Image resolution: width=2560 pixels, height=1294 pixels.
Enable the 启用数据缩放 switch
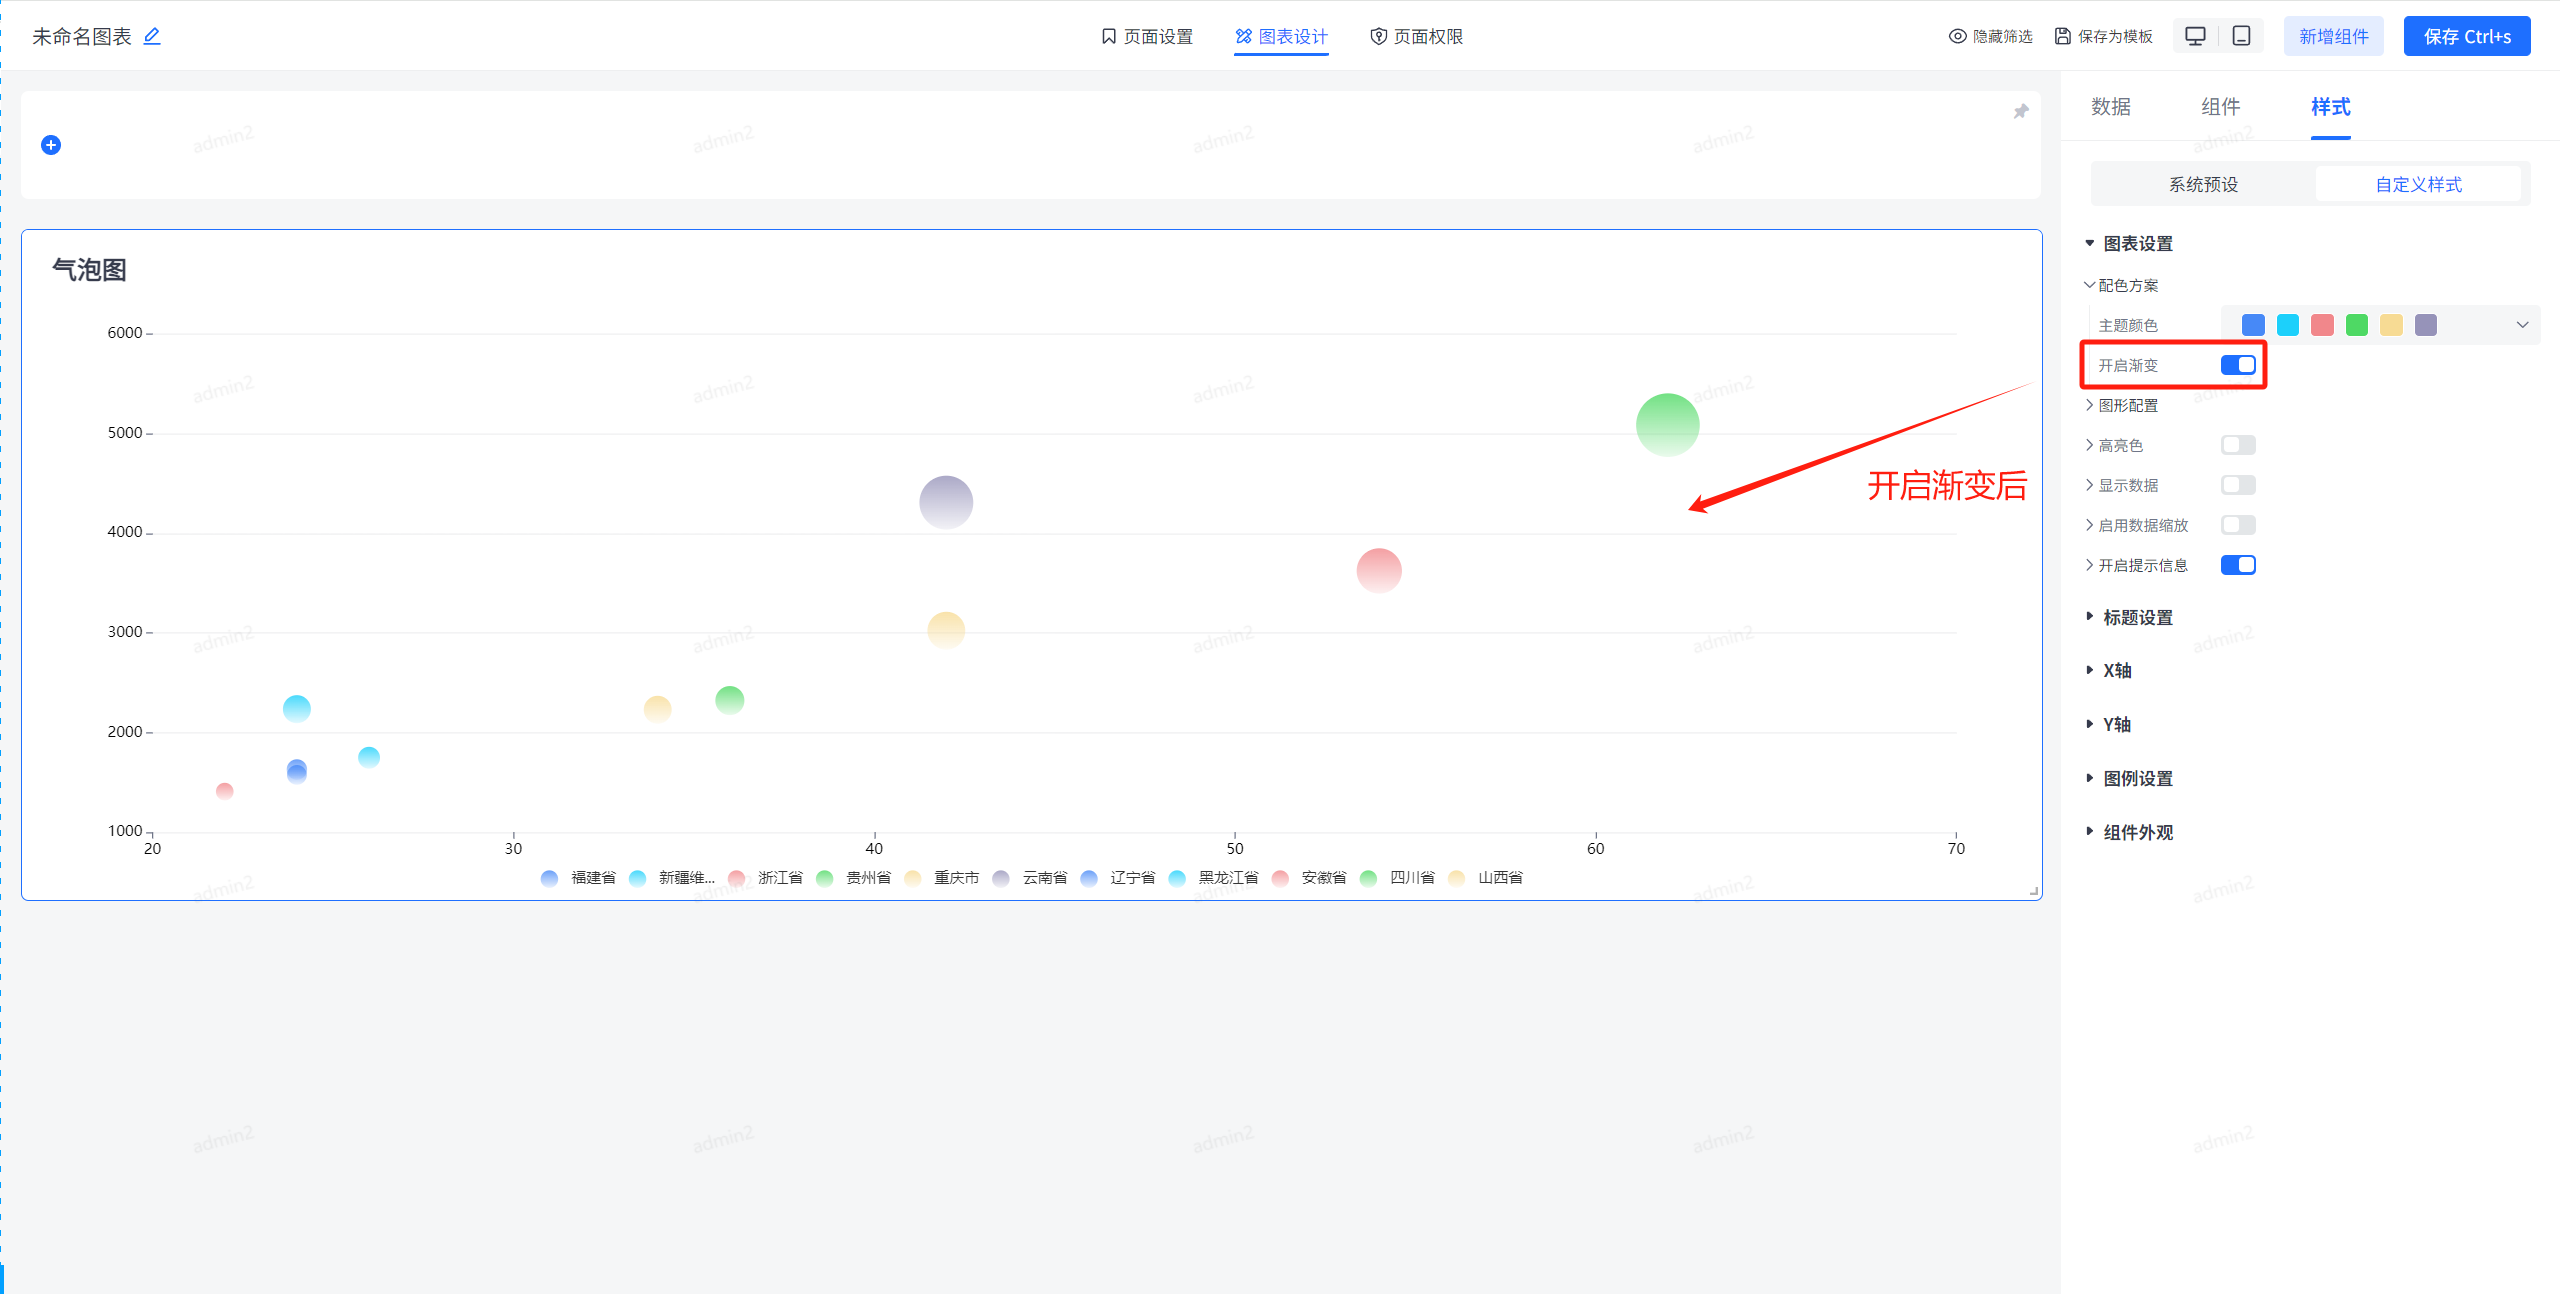point(2238,525)
